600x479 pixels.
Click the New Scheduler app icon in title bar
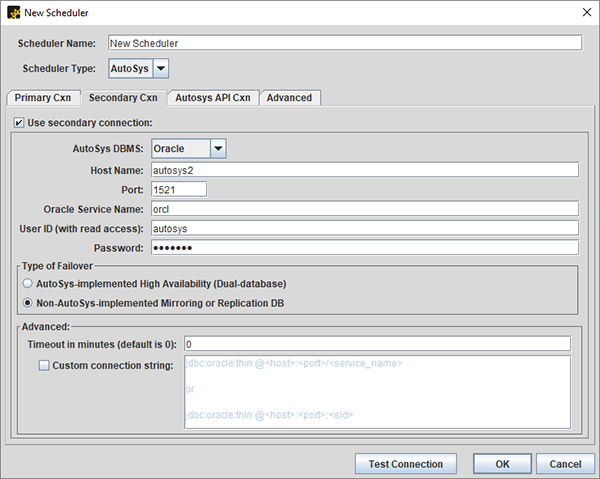click(14, 13)
